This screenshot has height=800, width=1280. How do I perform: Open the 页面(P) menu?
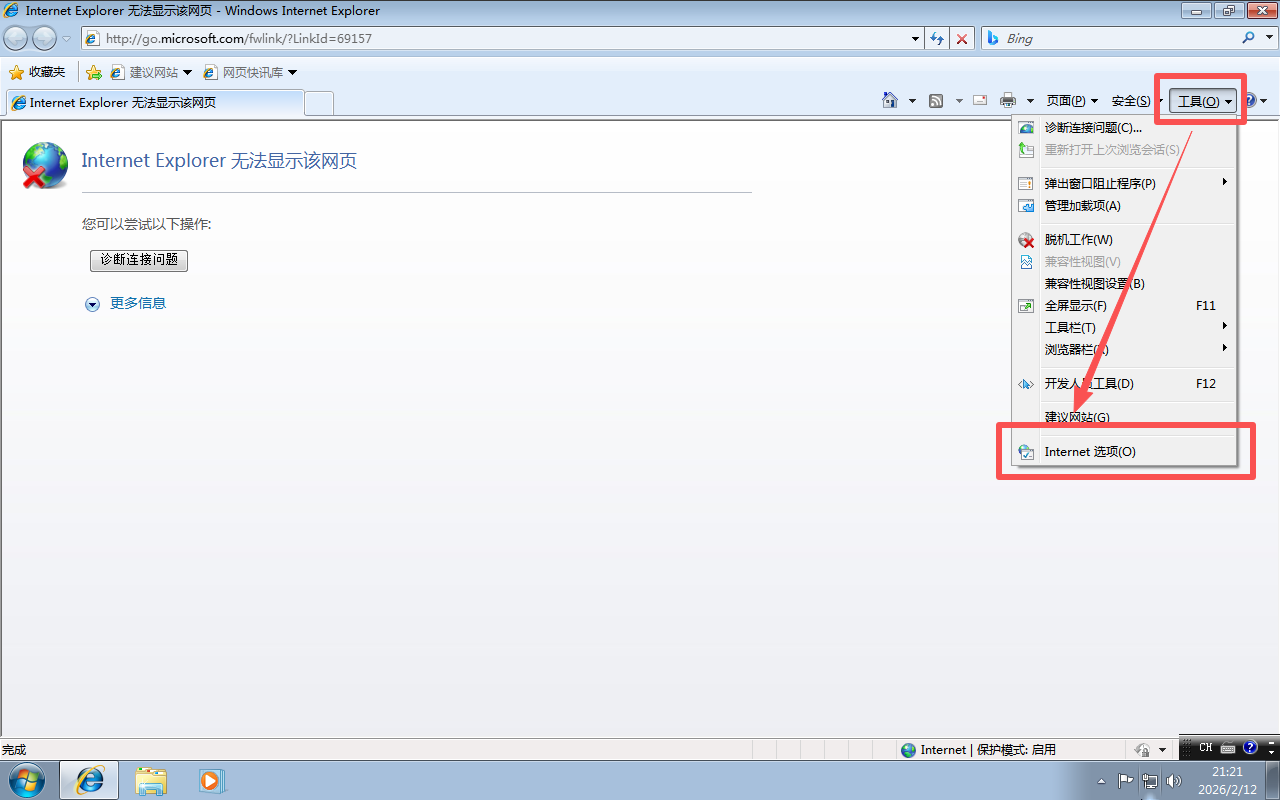click(x=1072, y=101)
